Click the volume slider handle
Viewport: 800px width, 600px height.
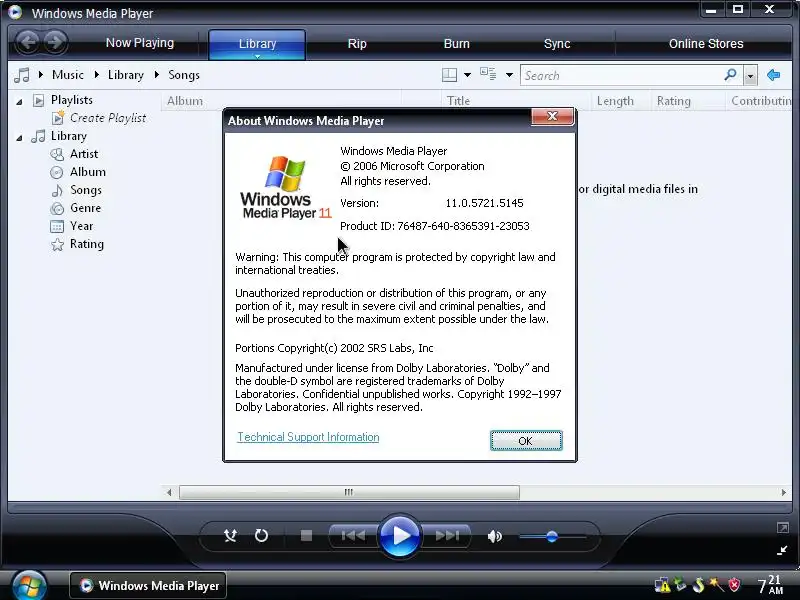point(552,537)
